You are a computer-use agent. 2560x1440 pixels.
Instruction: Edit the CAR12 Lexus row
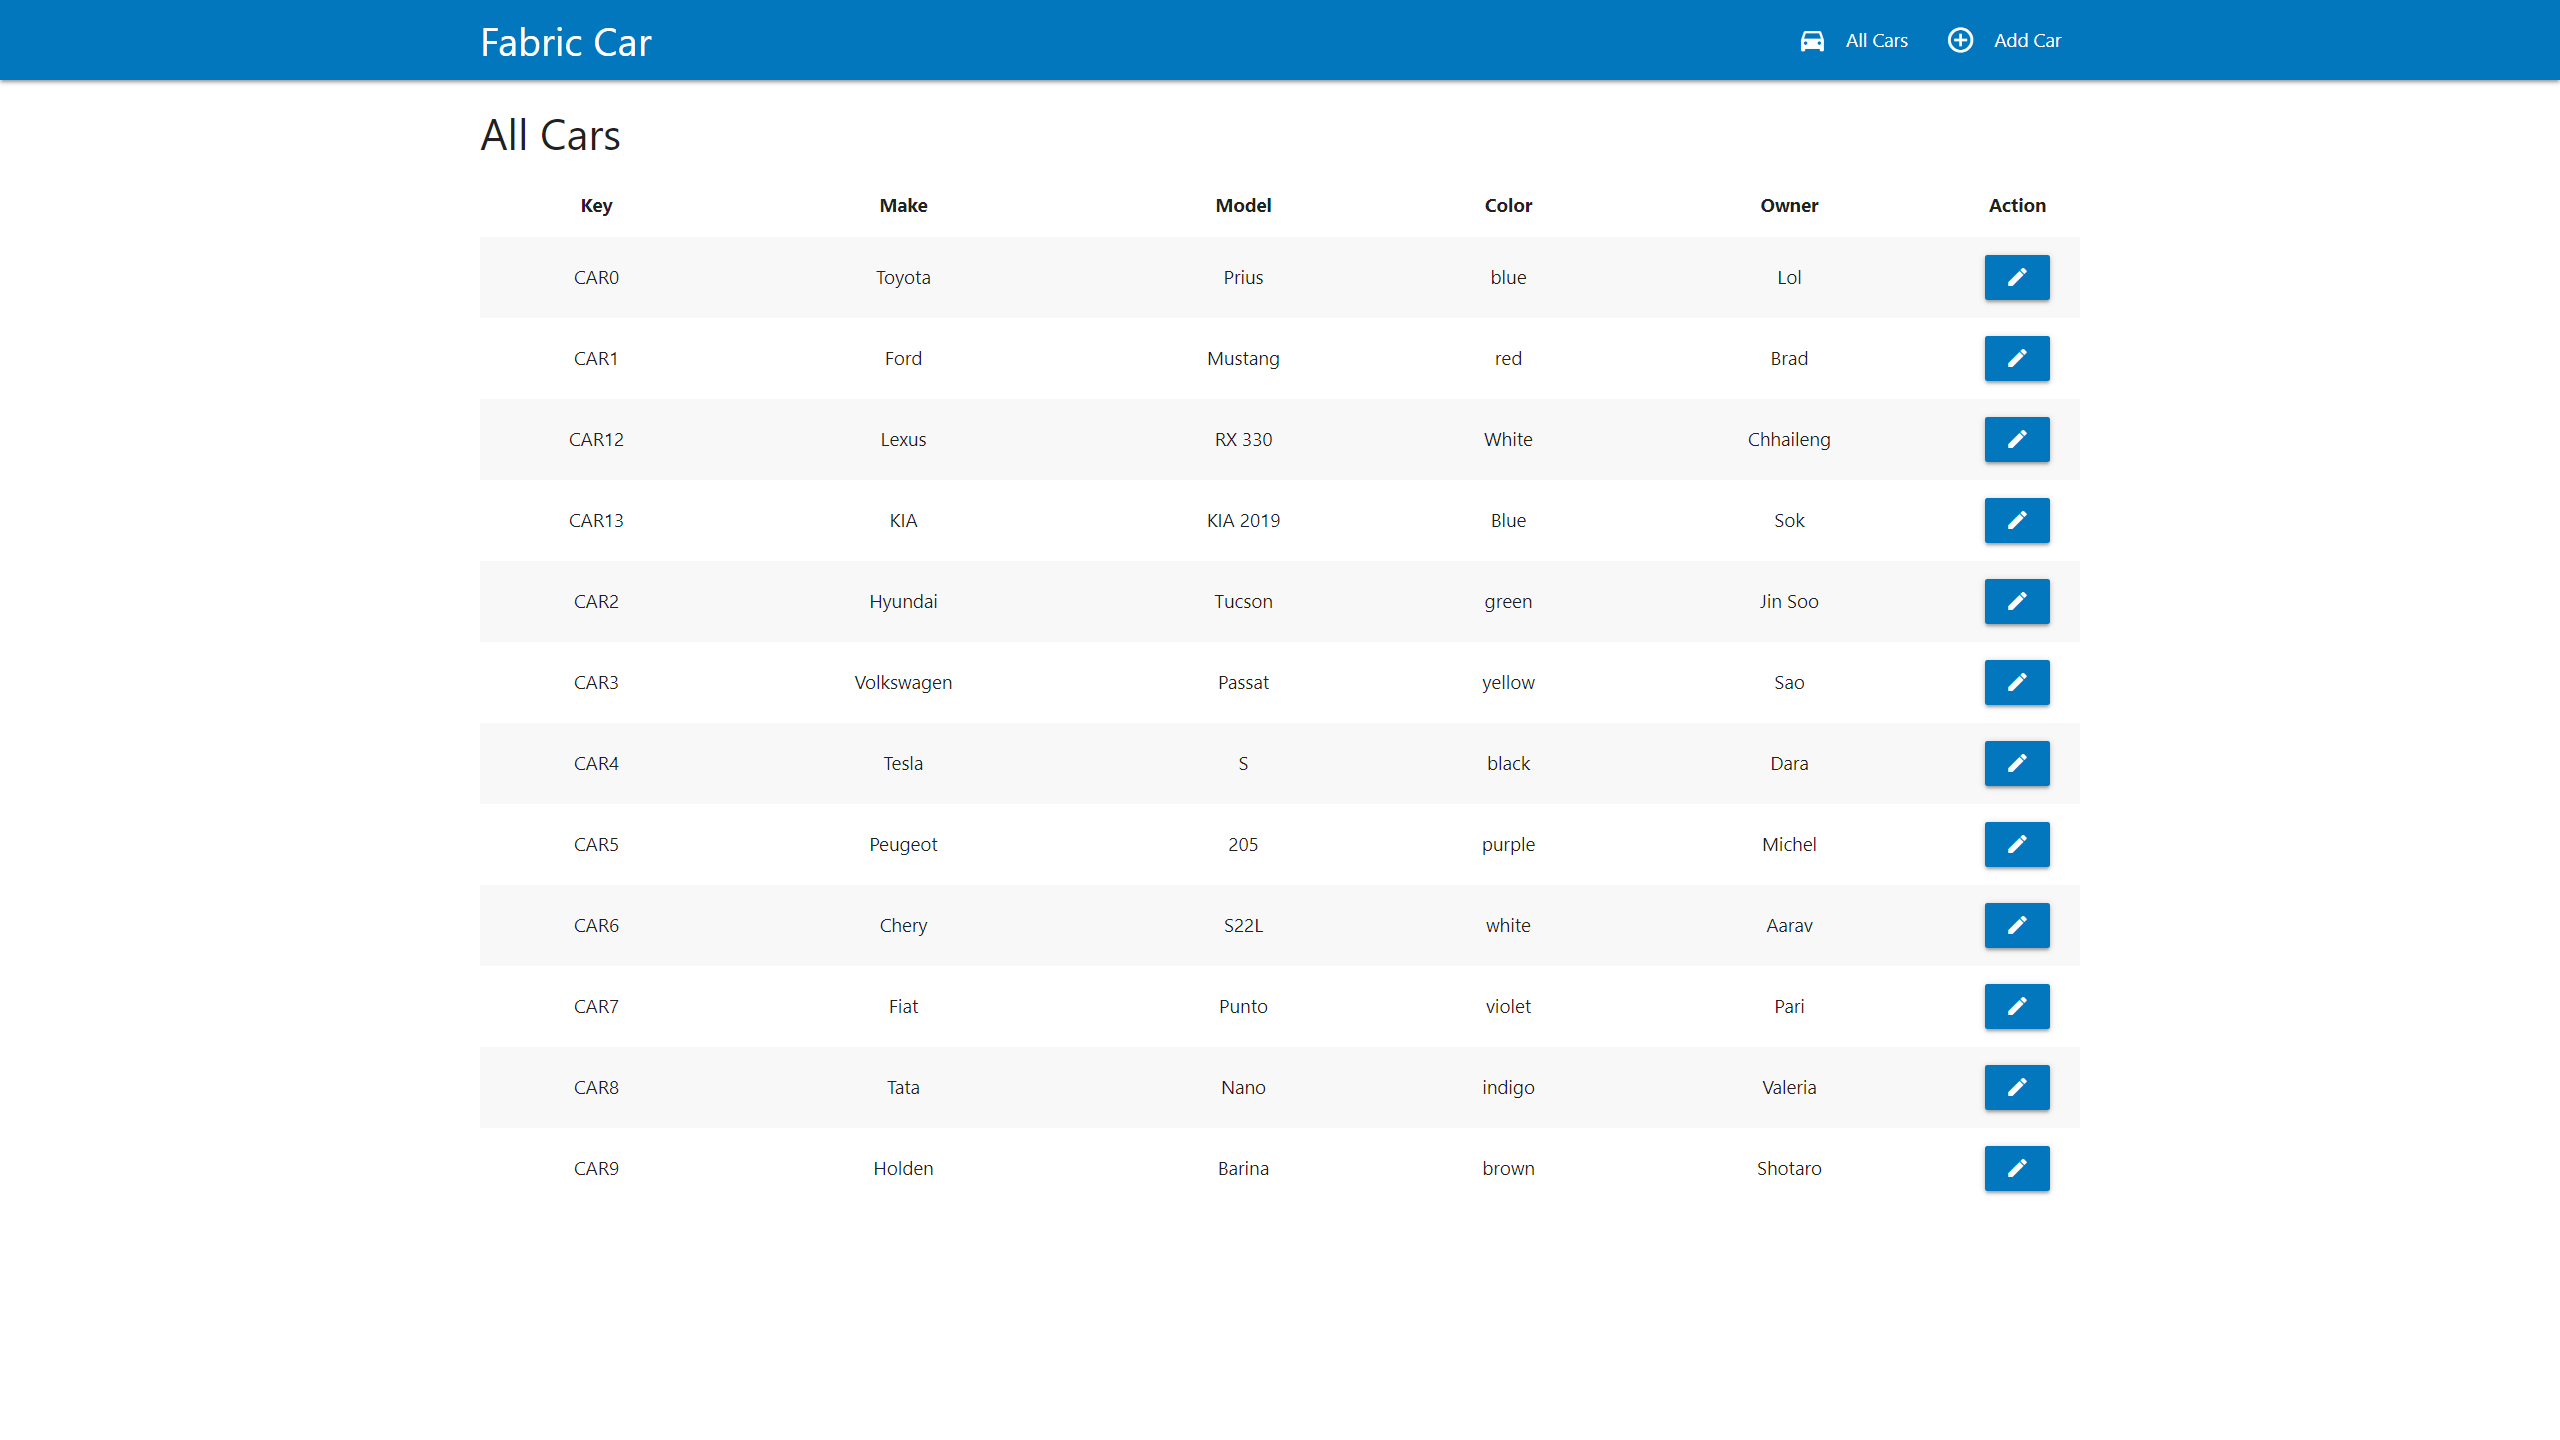[2016, 439]
